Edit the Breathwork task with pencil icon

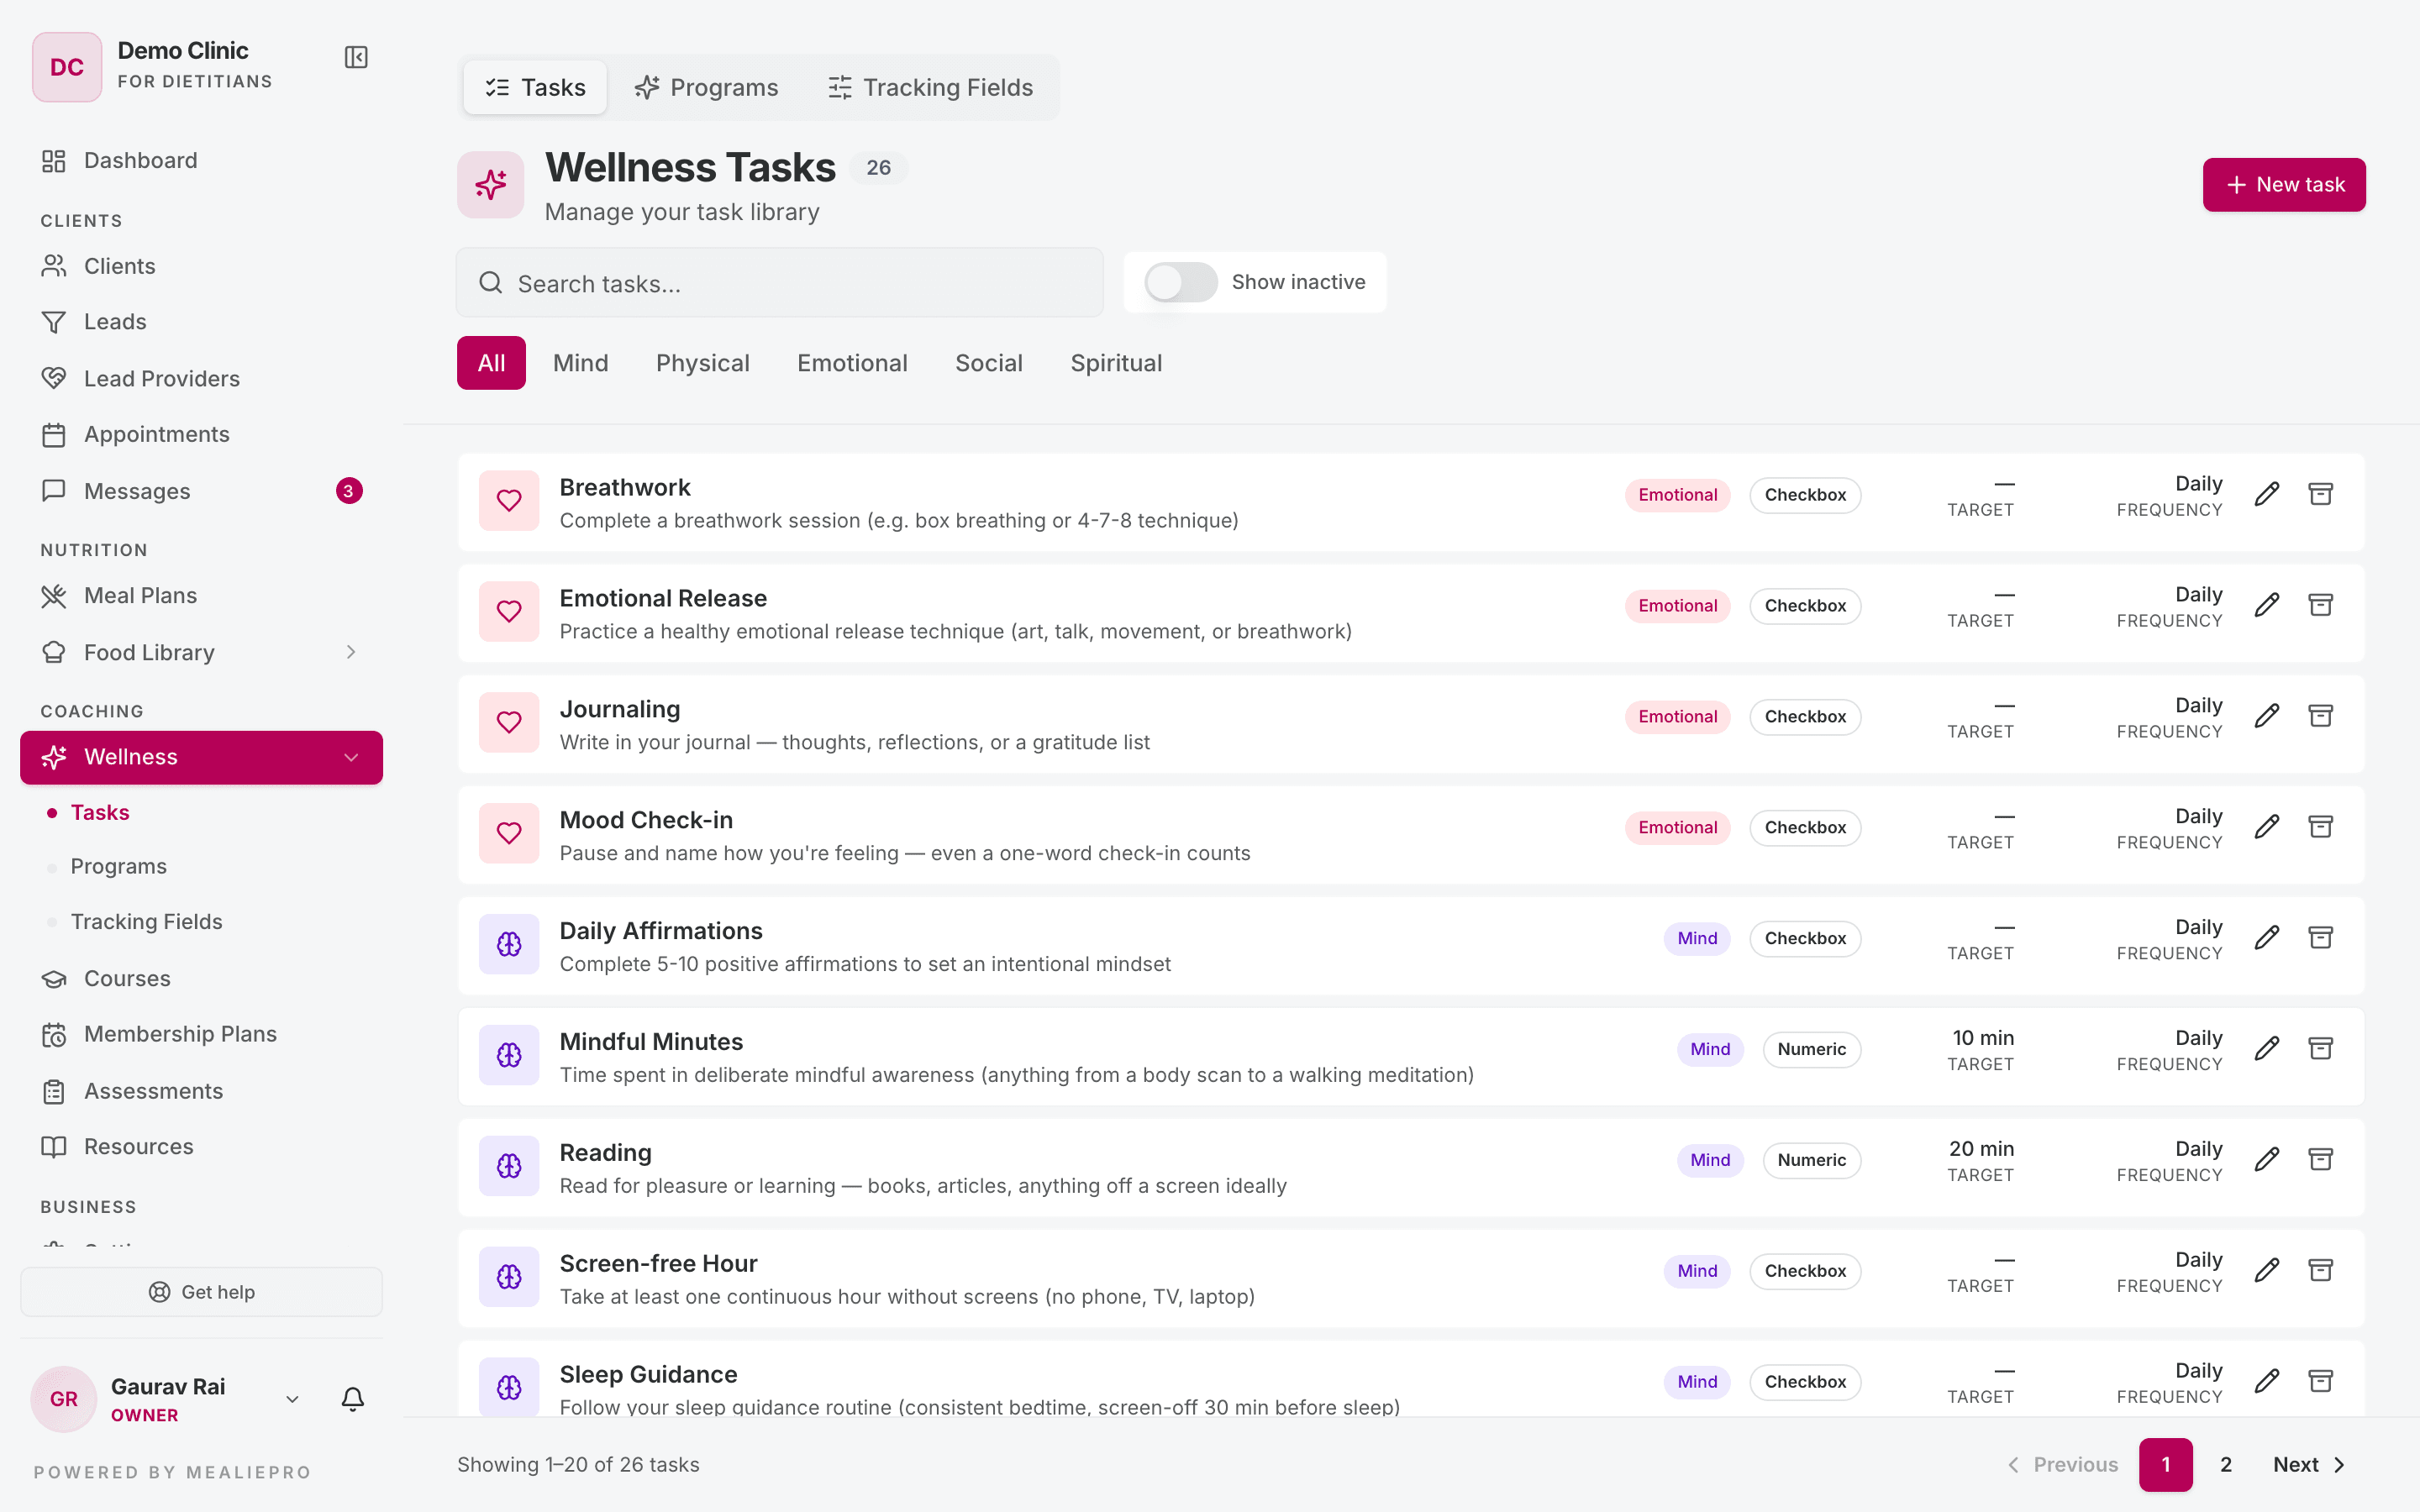(2267, 494)
